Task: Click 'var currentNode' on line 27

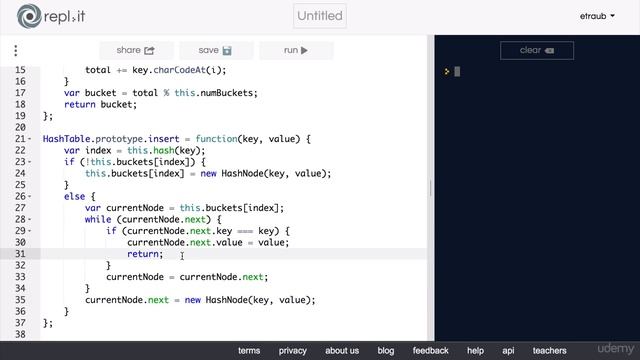Action: 124,208
